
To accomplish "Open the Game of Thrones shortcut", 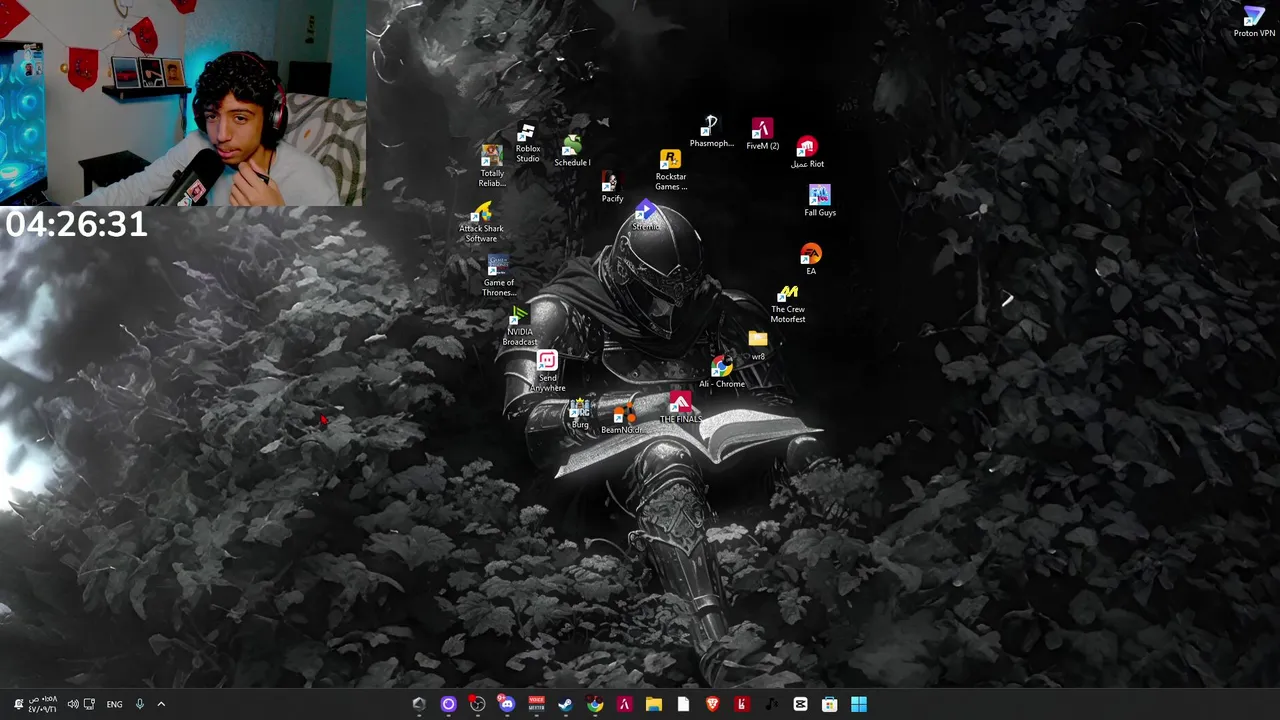I will point(498,277).
